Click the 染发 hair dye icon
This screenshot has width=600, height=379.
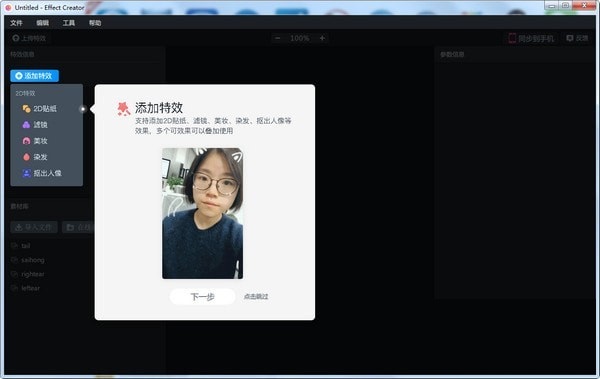[26, 157]
